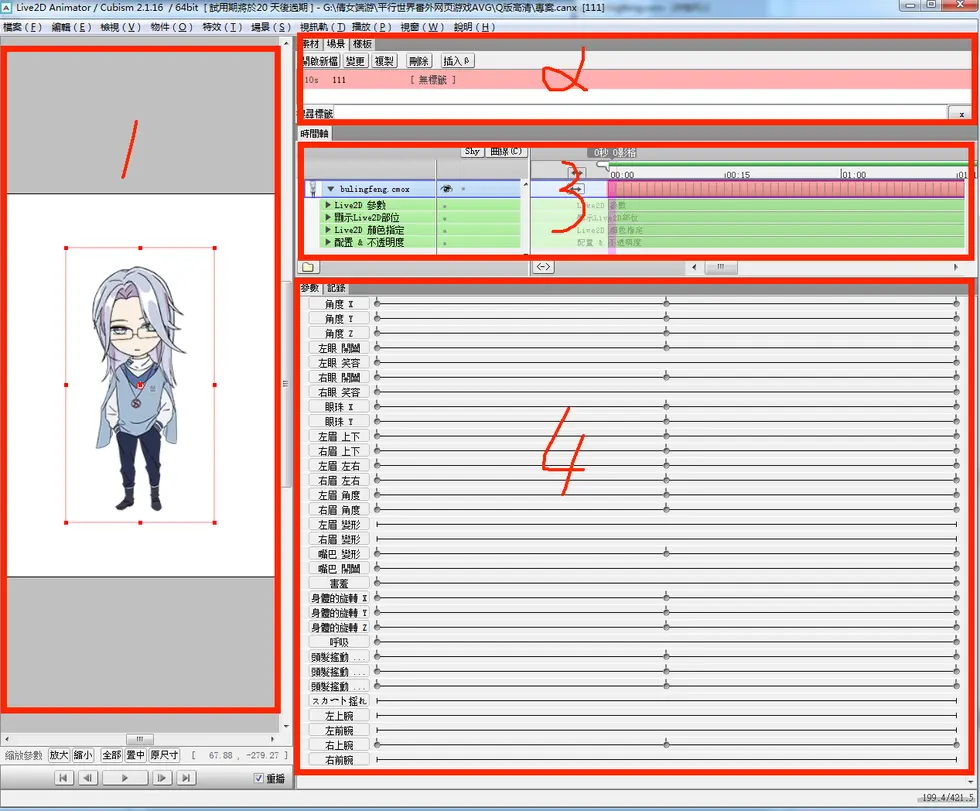The height and width of the screenshot is (811, 980).
Task: Step forward one frame
Action: (x=161, y=778)
